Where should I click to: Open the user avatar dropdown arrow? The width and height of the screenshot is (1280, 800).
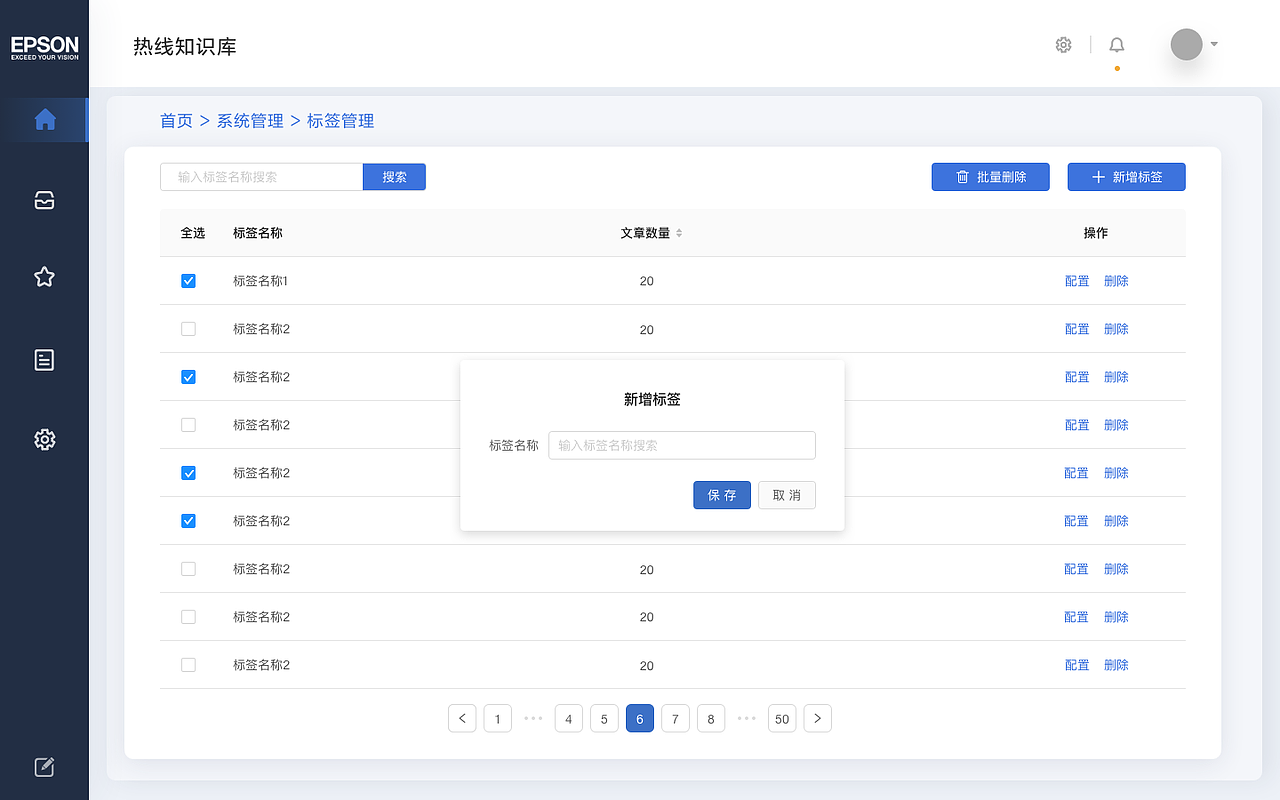click(1212, 44)
